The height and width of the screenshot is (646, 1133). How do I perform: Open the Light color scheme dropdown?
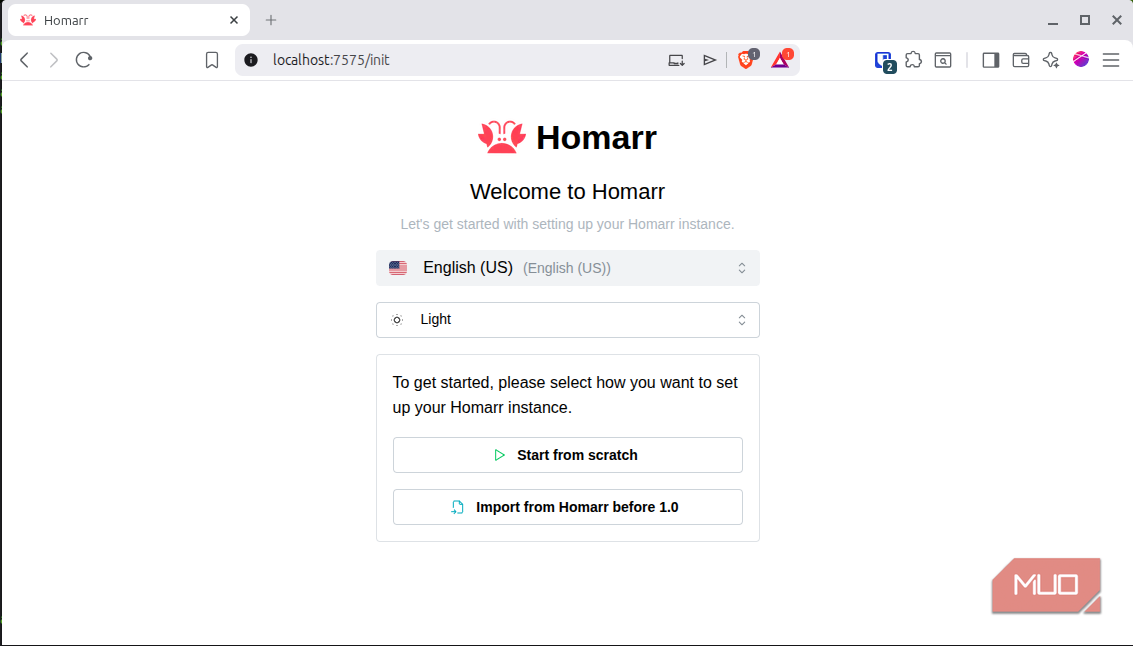pyautogui.click(x=568, y=320)
